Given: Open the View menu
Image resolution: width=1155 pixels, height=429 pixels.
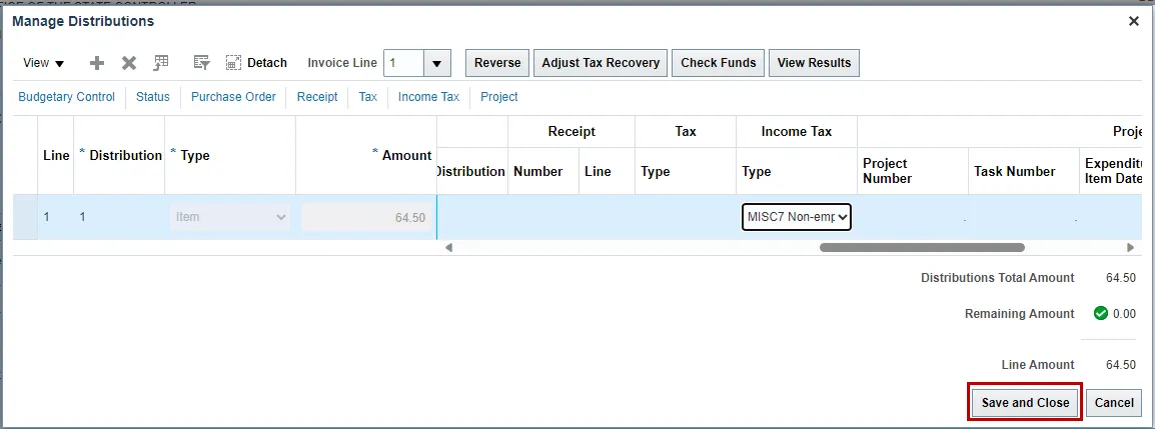Looking at the screenshot, I should [x=43, y=63].
